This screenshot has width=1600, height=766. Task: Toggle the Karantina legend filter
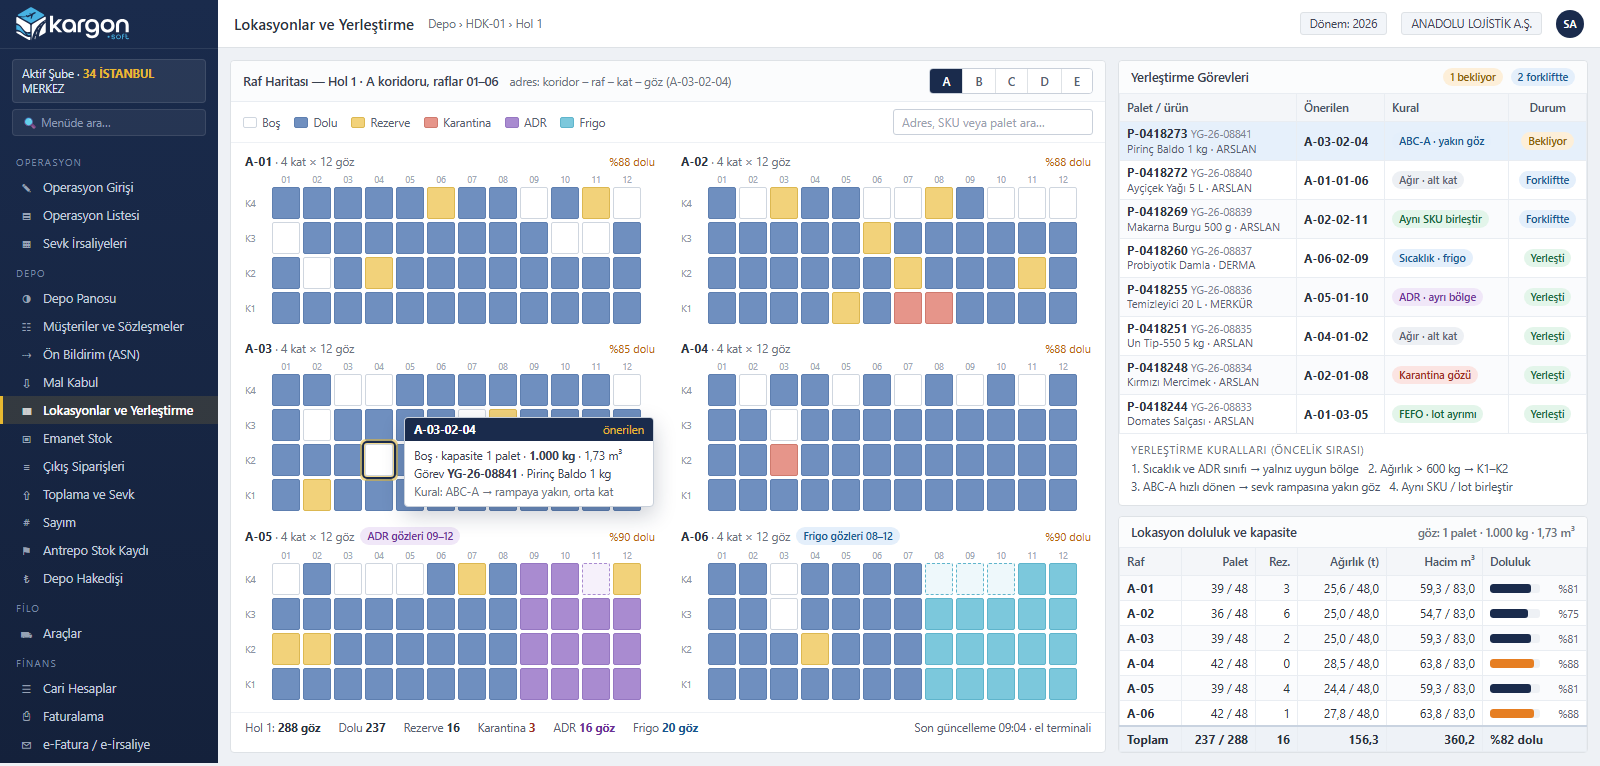pyautogui.click(x=457, y=123)
